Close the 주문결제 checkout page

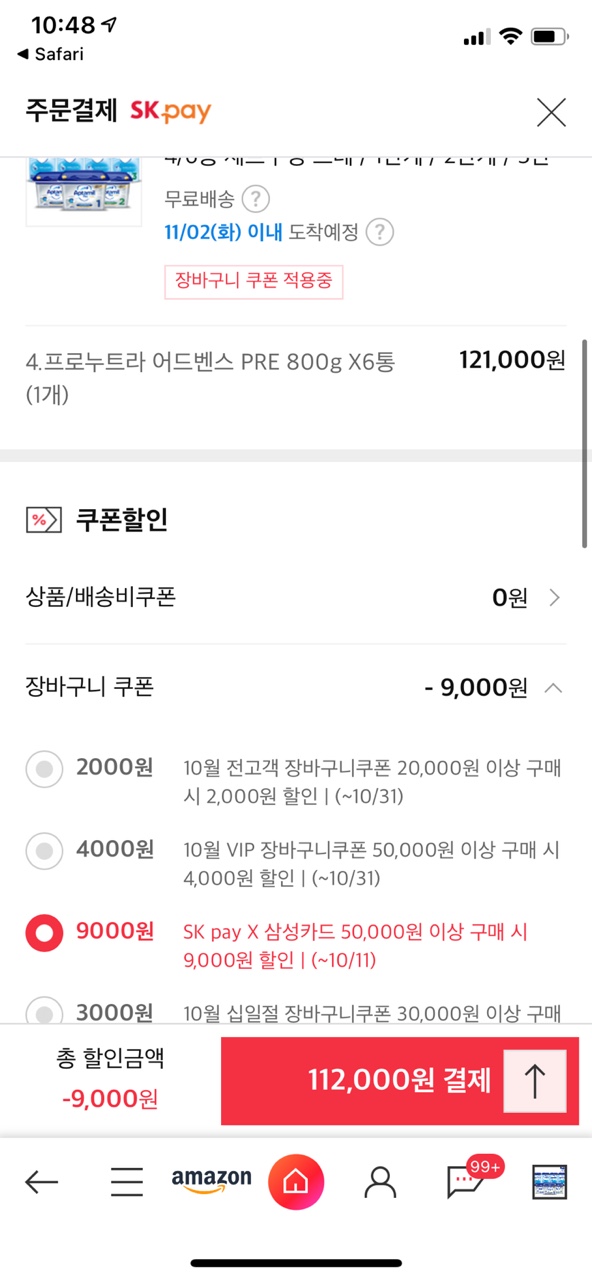tap(551, 112)
